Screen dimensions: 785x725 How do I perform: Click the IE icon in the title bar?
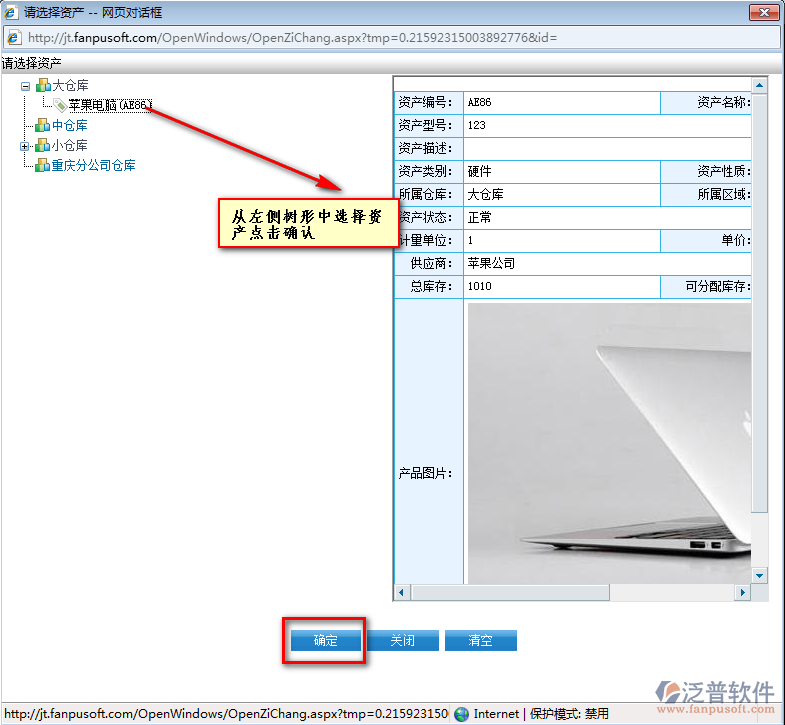tap(10, 12)
